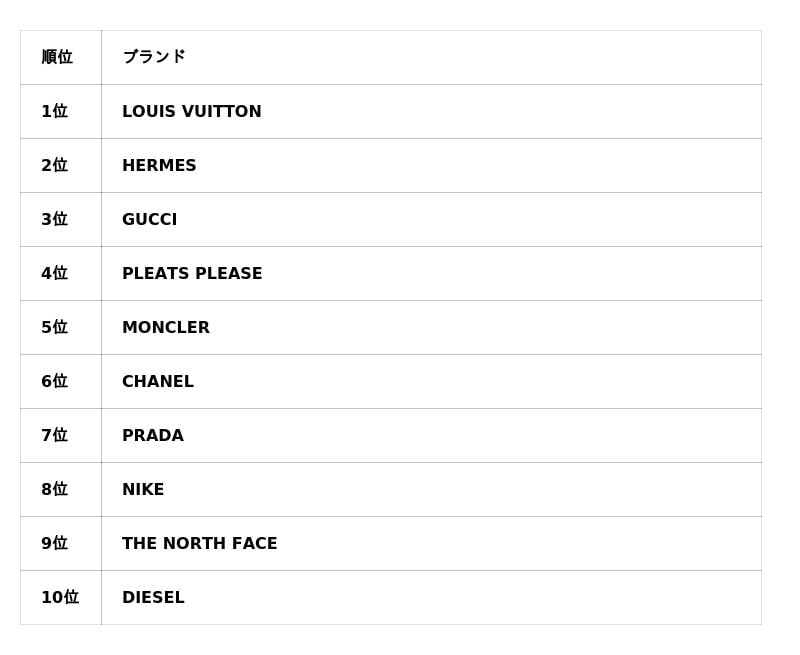Click the HERMES brand cell

coord(159,166)
